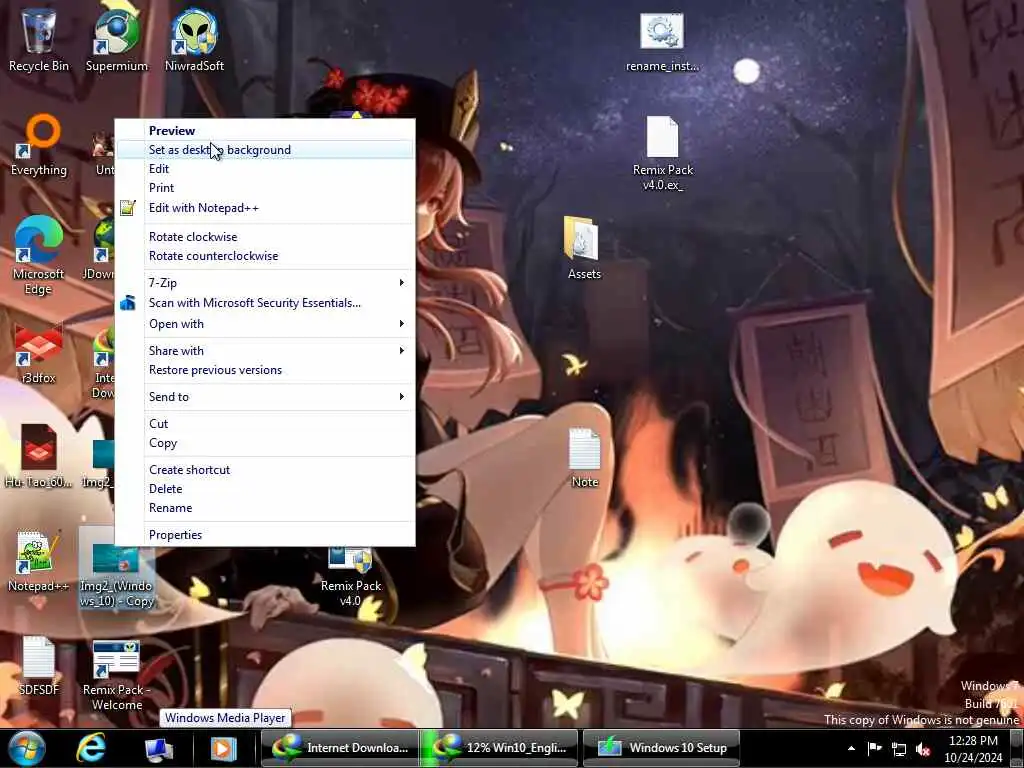Screen dimensions: 1024x768
Task: Open Properties from the context menu
Action: (265, 534)
